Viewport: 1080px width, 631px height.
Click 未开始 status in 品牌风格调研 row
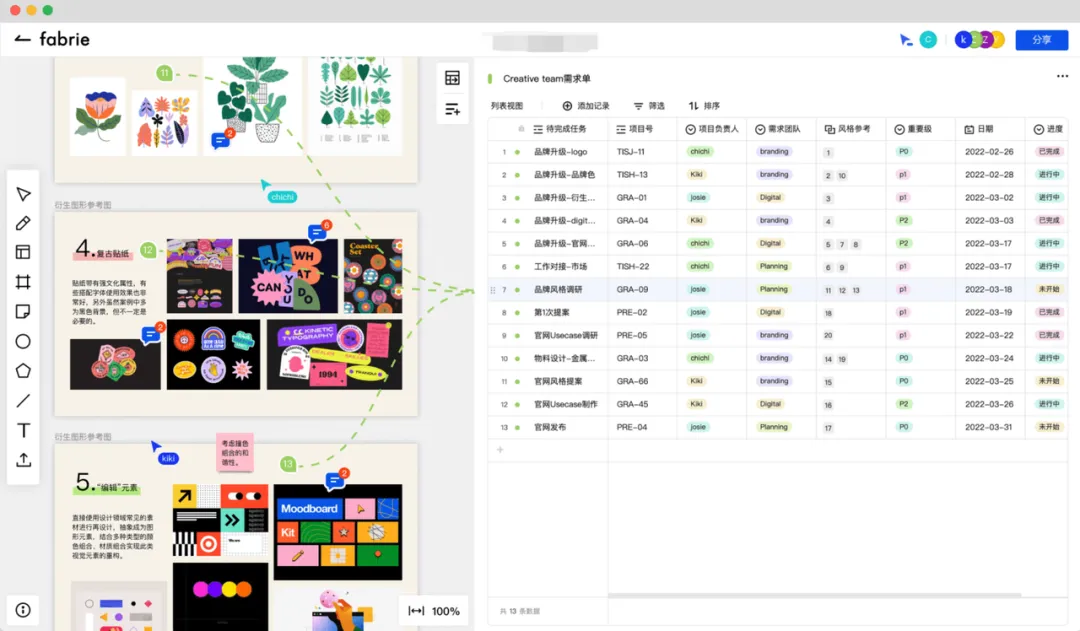coord(1049,289)
